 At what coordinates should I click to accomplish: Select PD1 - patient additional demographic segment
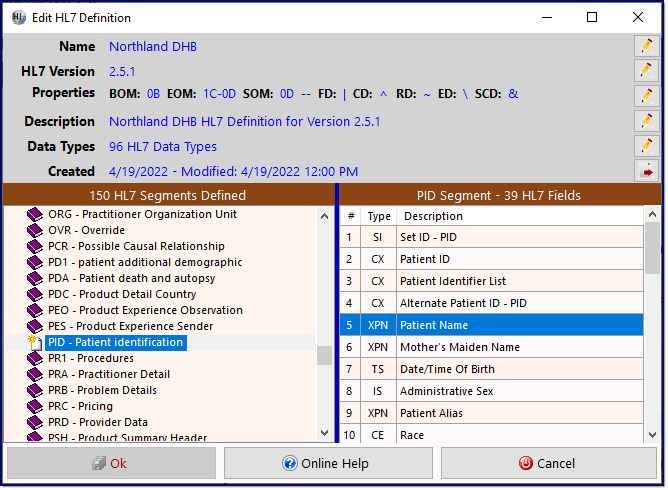click(145, 262)
